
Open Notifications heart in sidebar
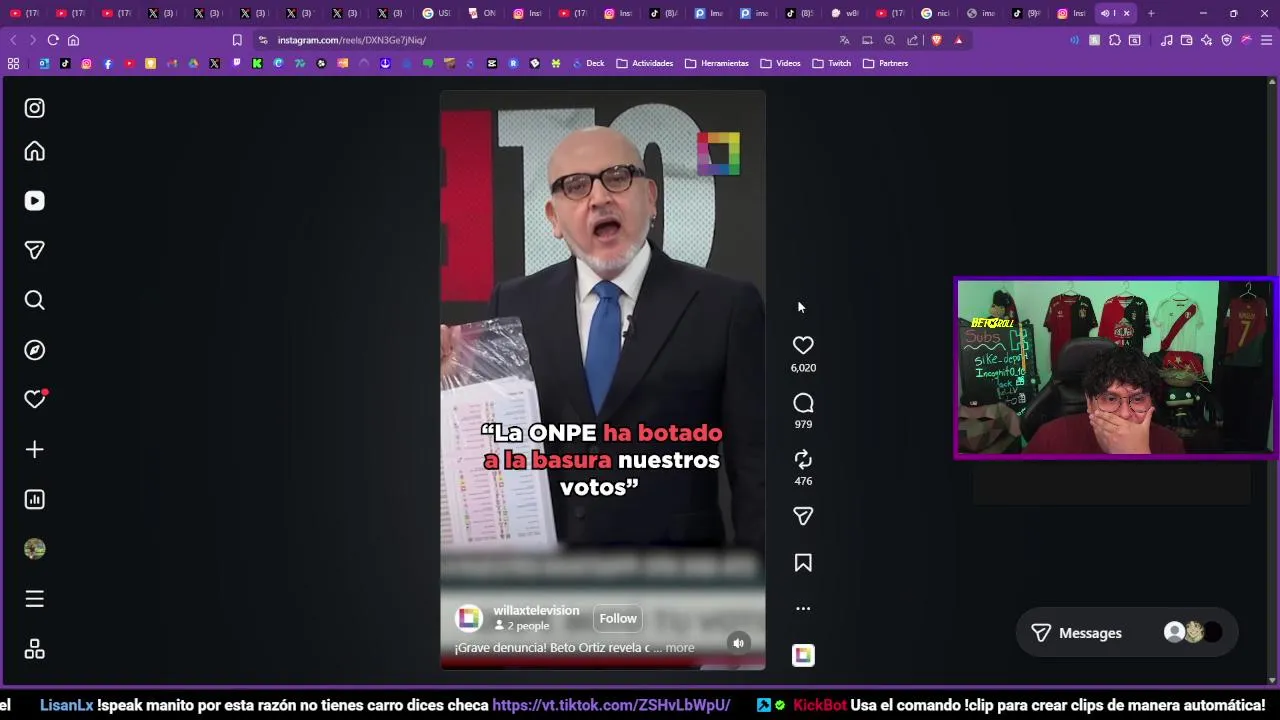click(35, 399)
